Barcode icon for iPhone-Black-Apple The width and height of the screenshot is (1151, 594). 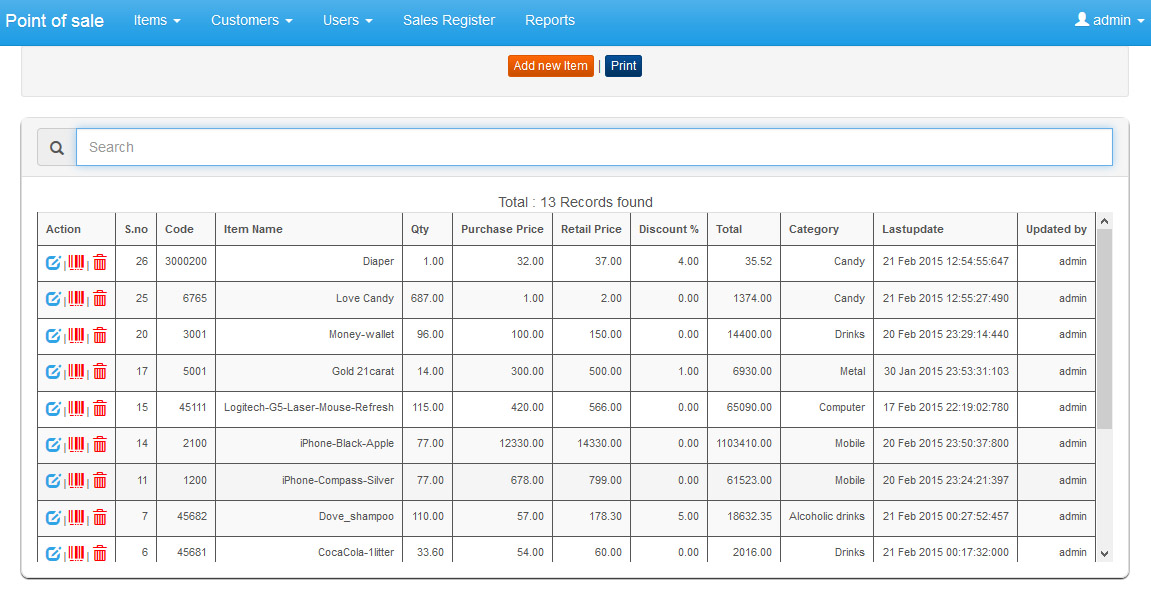tap(76, 444)
